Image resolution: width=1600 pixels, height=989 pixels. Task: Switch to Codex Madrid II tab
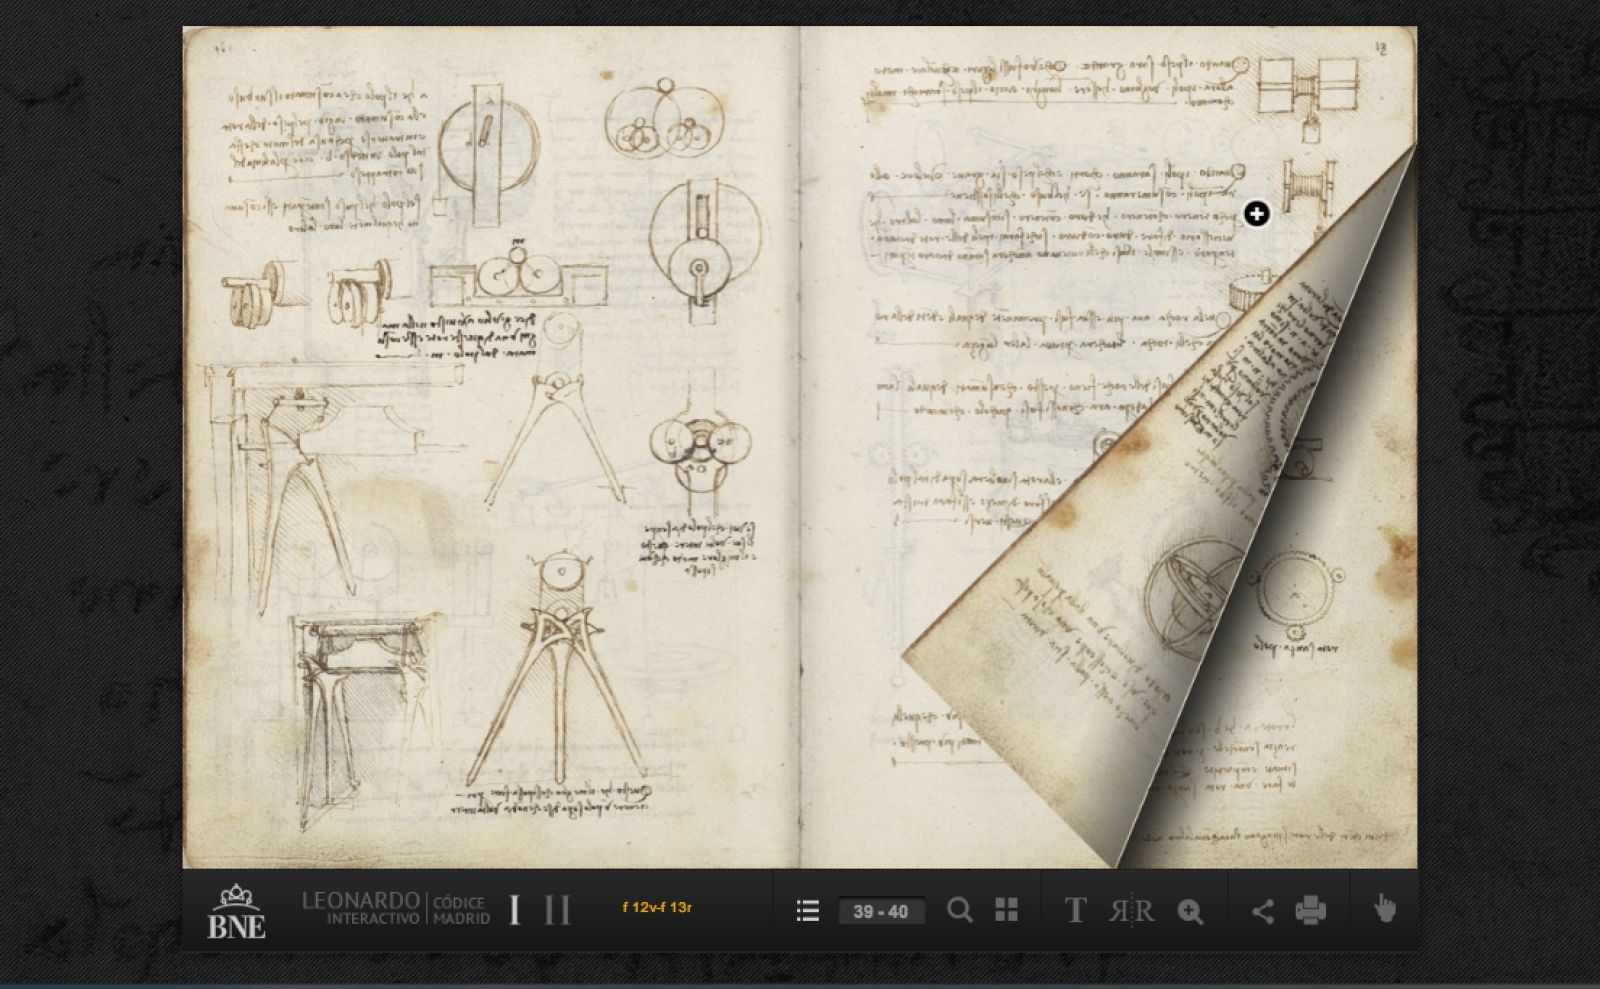555,910
